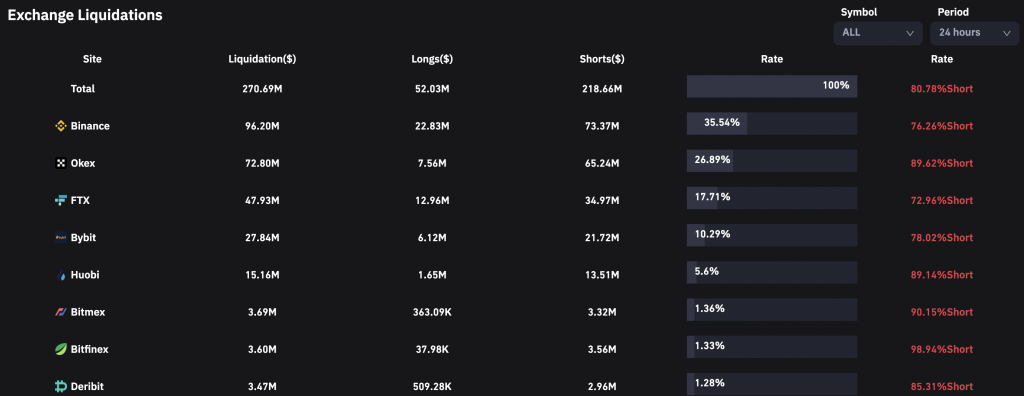Viewport: 1024px width, 396px height.
Task: Click the Binance exchange logo icon
Action: (61, 126)
